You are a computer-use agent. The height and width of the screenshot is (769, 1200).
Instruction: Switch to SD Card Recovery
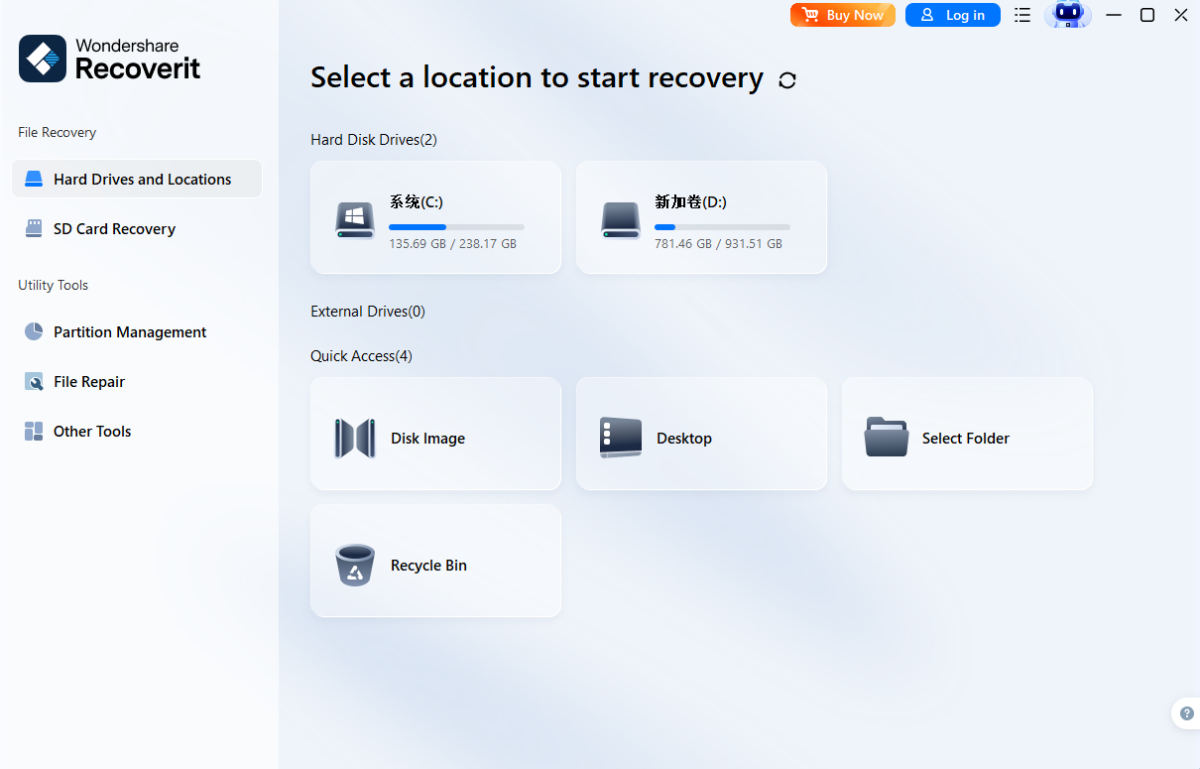(x=114, y=229)
